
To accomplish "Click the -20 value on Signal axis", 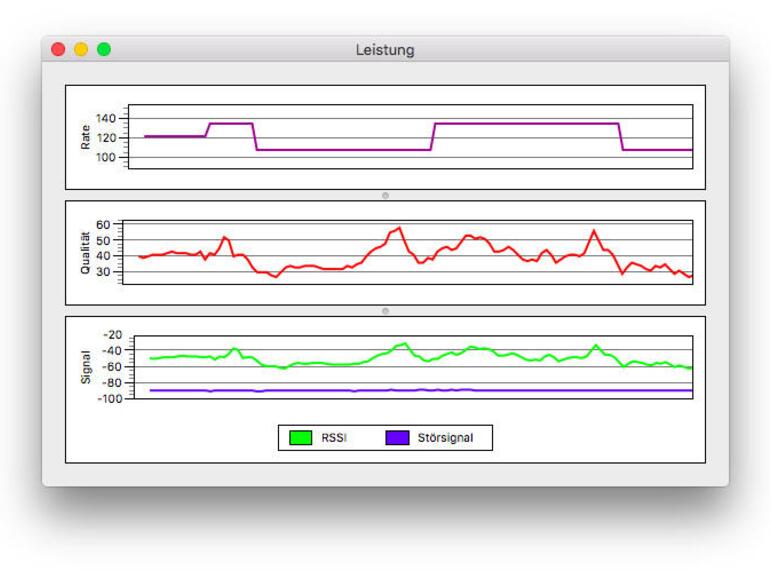I will tap(112, 335).
